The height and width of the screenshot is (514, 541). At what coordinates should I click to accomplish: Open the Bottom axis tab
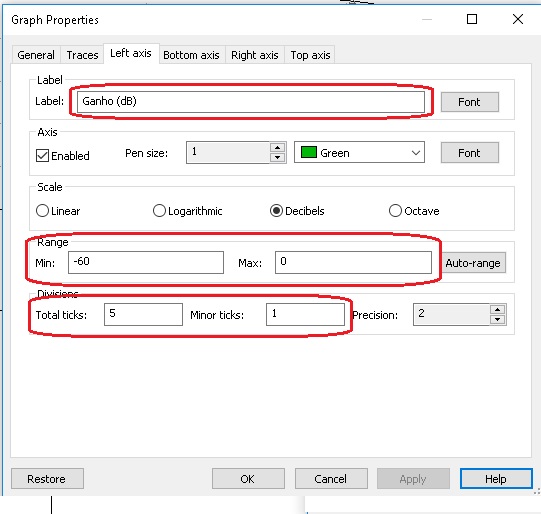tap(191, 55)
